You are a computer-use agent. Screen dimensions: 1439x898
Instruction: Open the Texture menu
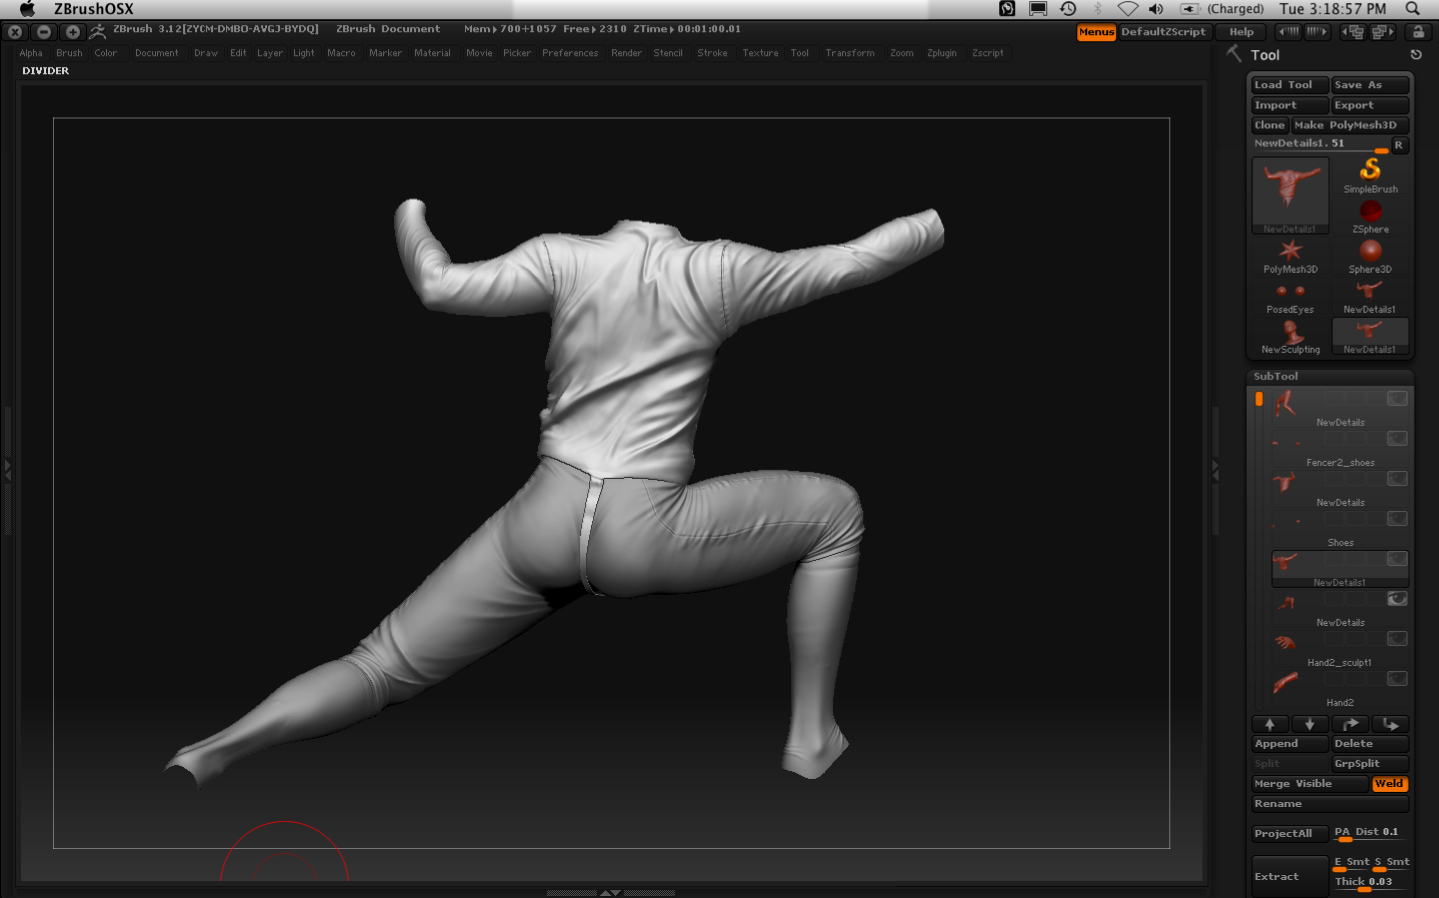click(x=760, y=53)
